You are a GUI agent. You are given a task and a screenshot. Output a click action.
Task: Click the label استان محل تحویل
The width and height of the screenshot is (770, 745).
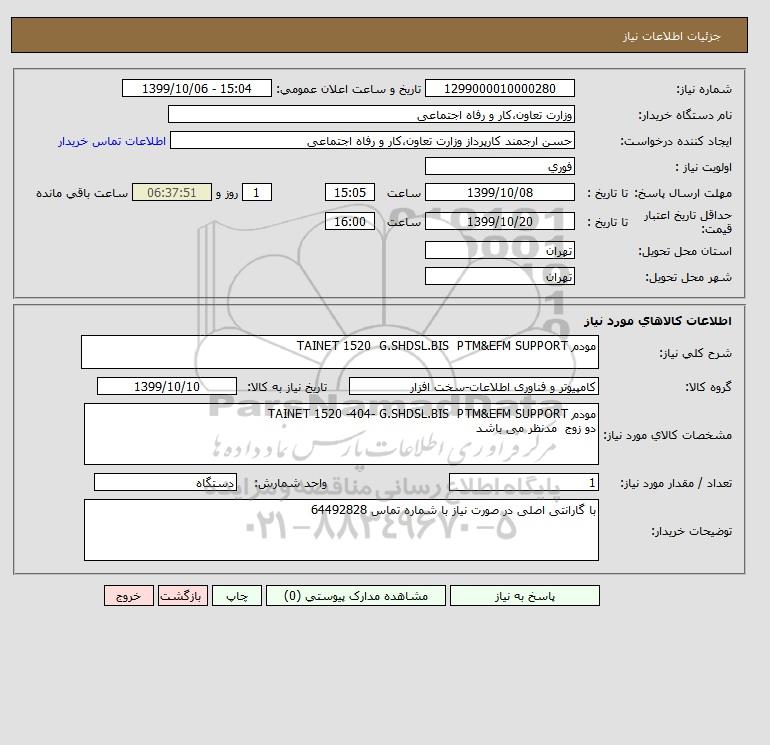point(685,251)
